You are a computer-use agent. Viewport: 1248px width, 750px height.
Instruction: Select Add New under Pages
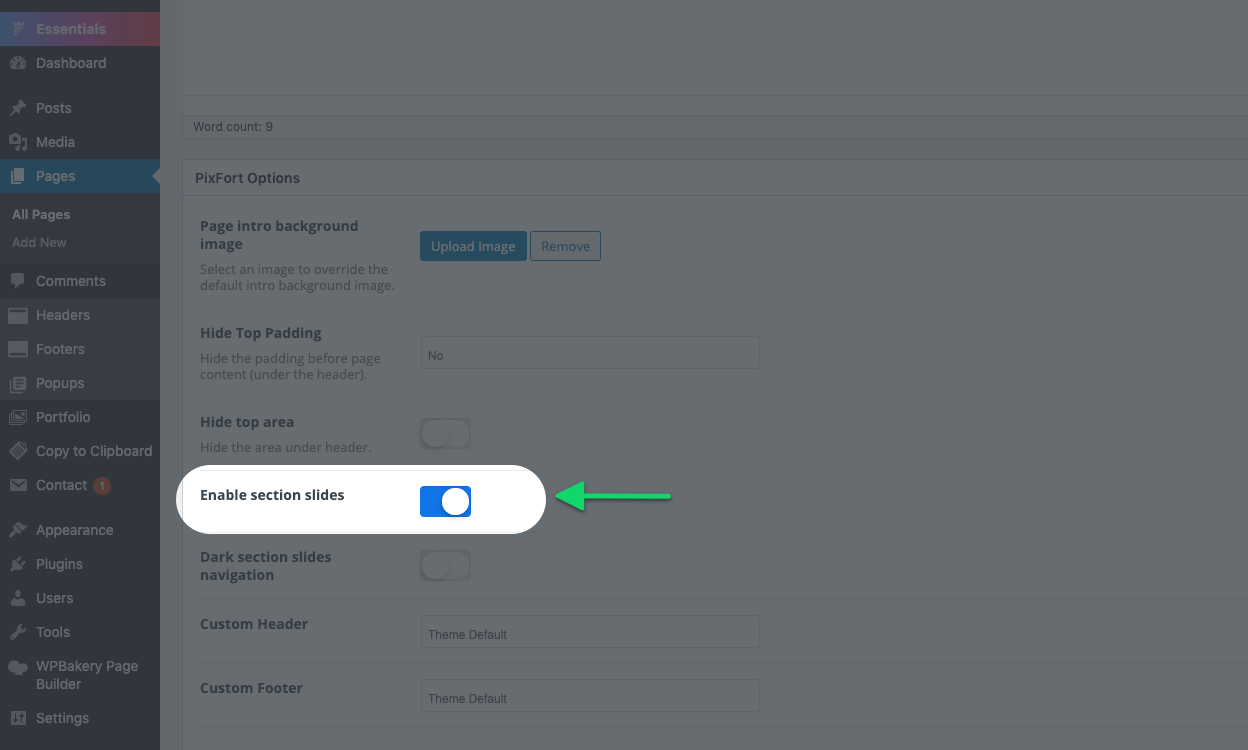(x=39, y=242)
